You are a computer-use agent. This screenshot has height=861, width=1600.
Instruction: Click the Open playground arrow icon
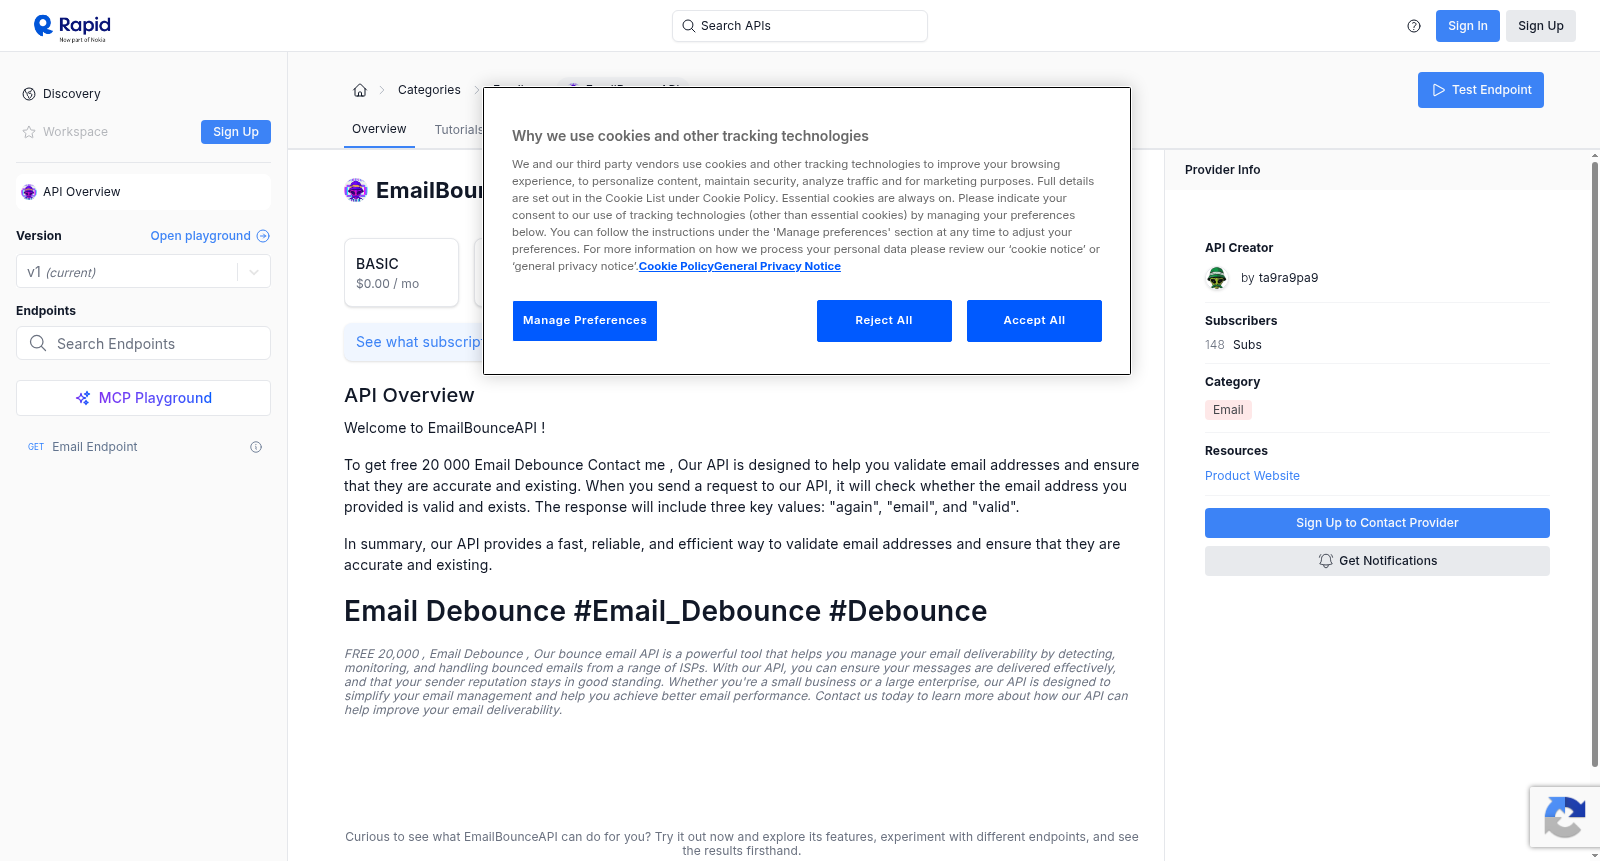tap(263, 236)
